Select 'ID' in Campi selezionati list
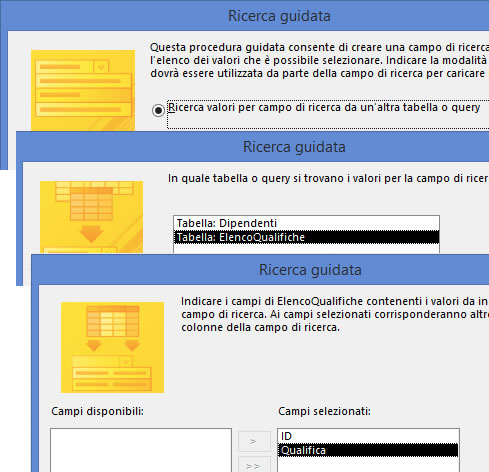Viewport: 489px width, 472px height. pyautogui.click(x=368, y=436)
